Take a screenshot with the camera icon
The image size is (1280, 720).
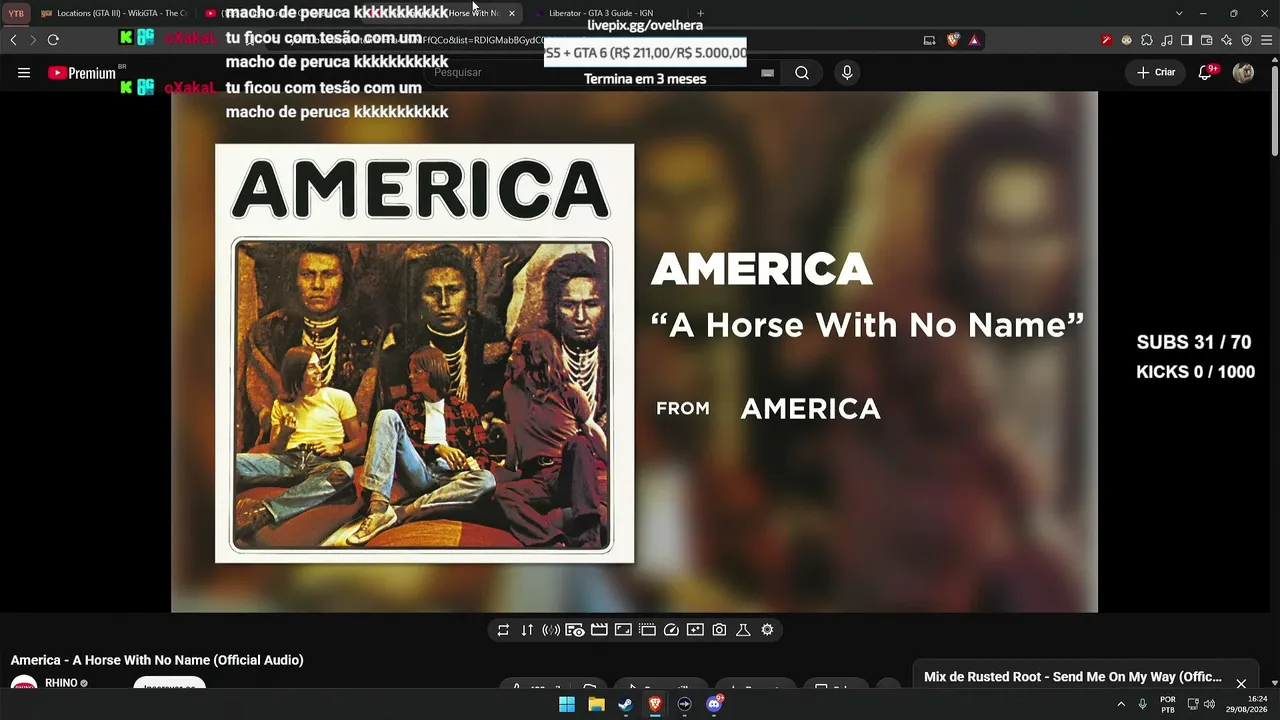point(719,630)
